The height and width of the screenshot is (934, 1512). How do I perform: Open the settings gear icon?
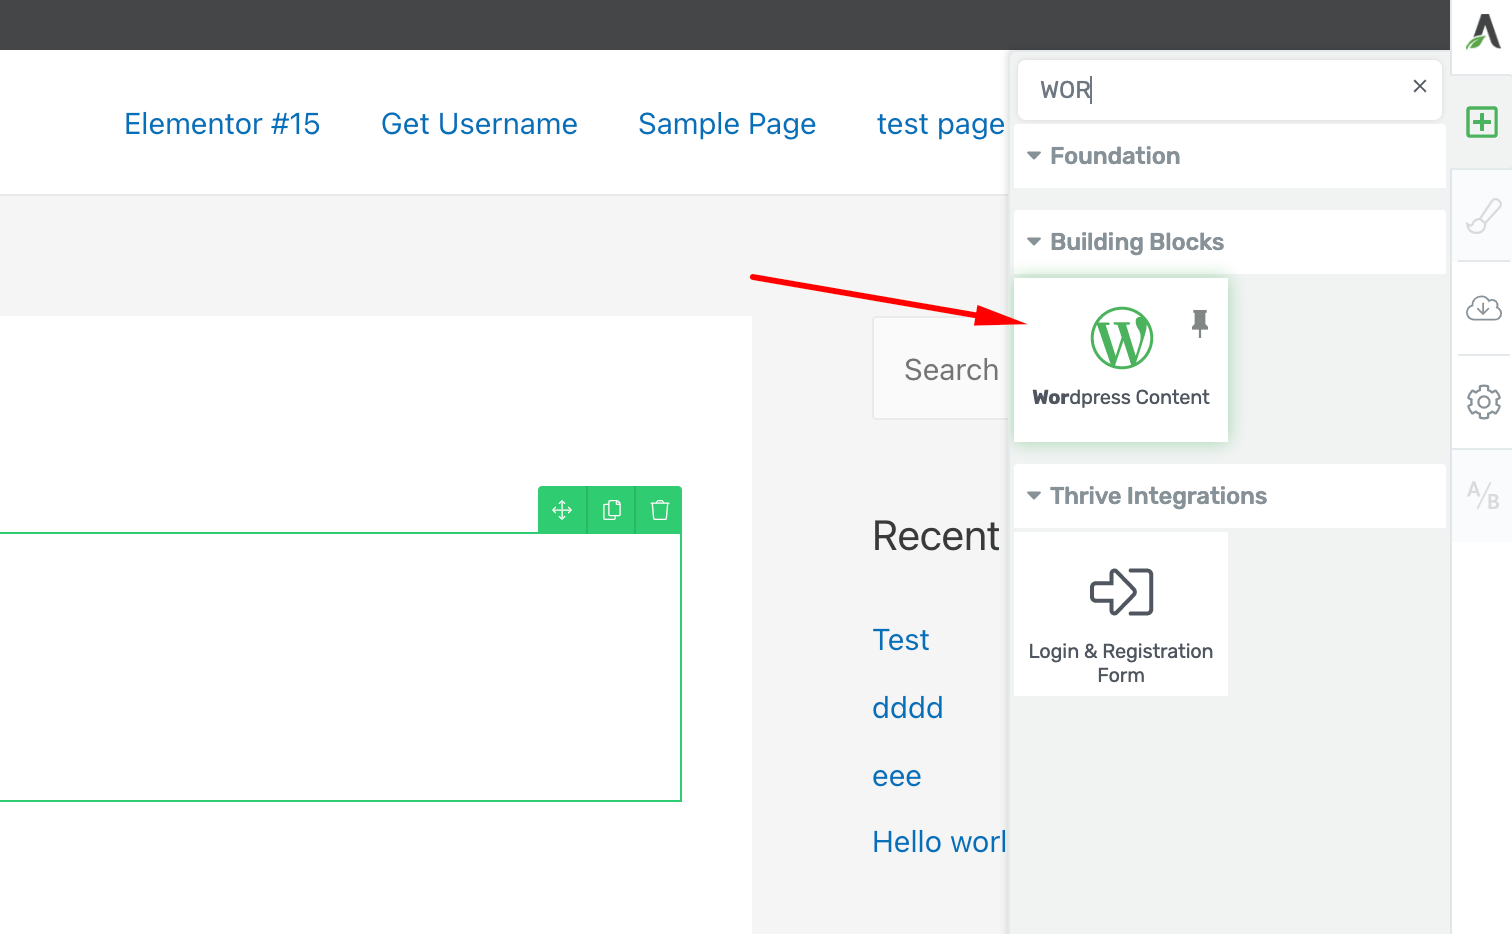[1483, 402]
